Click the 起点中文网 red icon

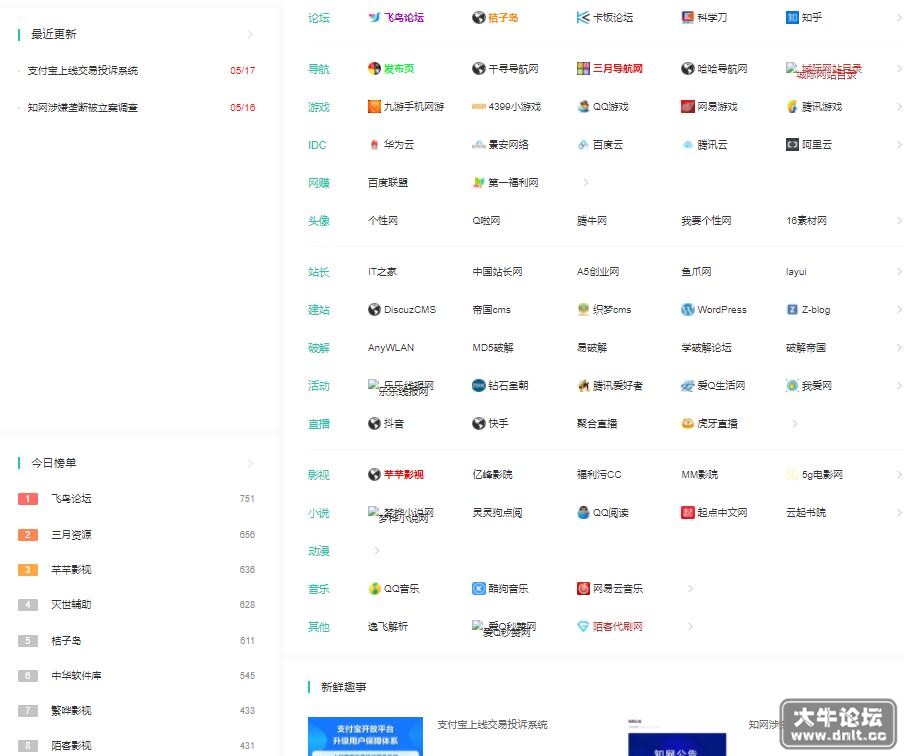point(688,513)
